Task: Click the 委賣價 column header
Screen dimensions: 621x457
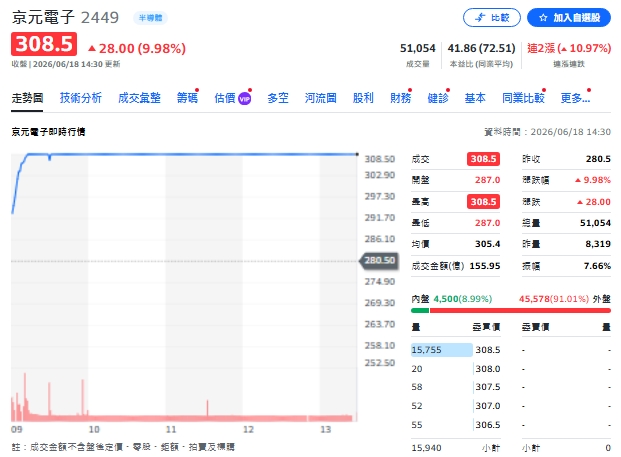Action: point(535,327)
